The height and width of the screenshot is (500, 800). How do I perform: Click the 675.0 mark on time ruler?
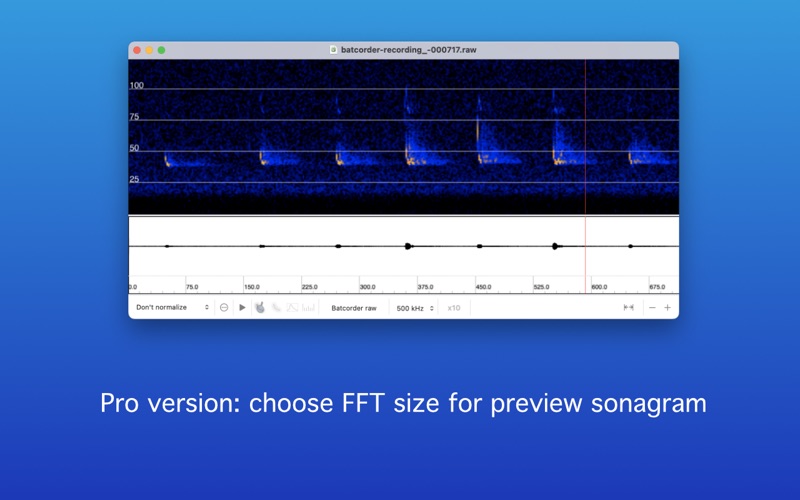[657, 287]
